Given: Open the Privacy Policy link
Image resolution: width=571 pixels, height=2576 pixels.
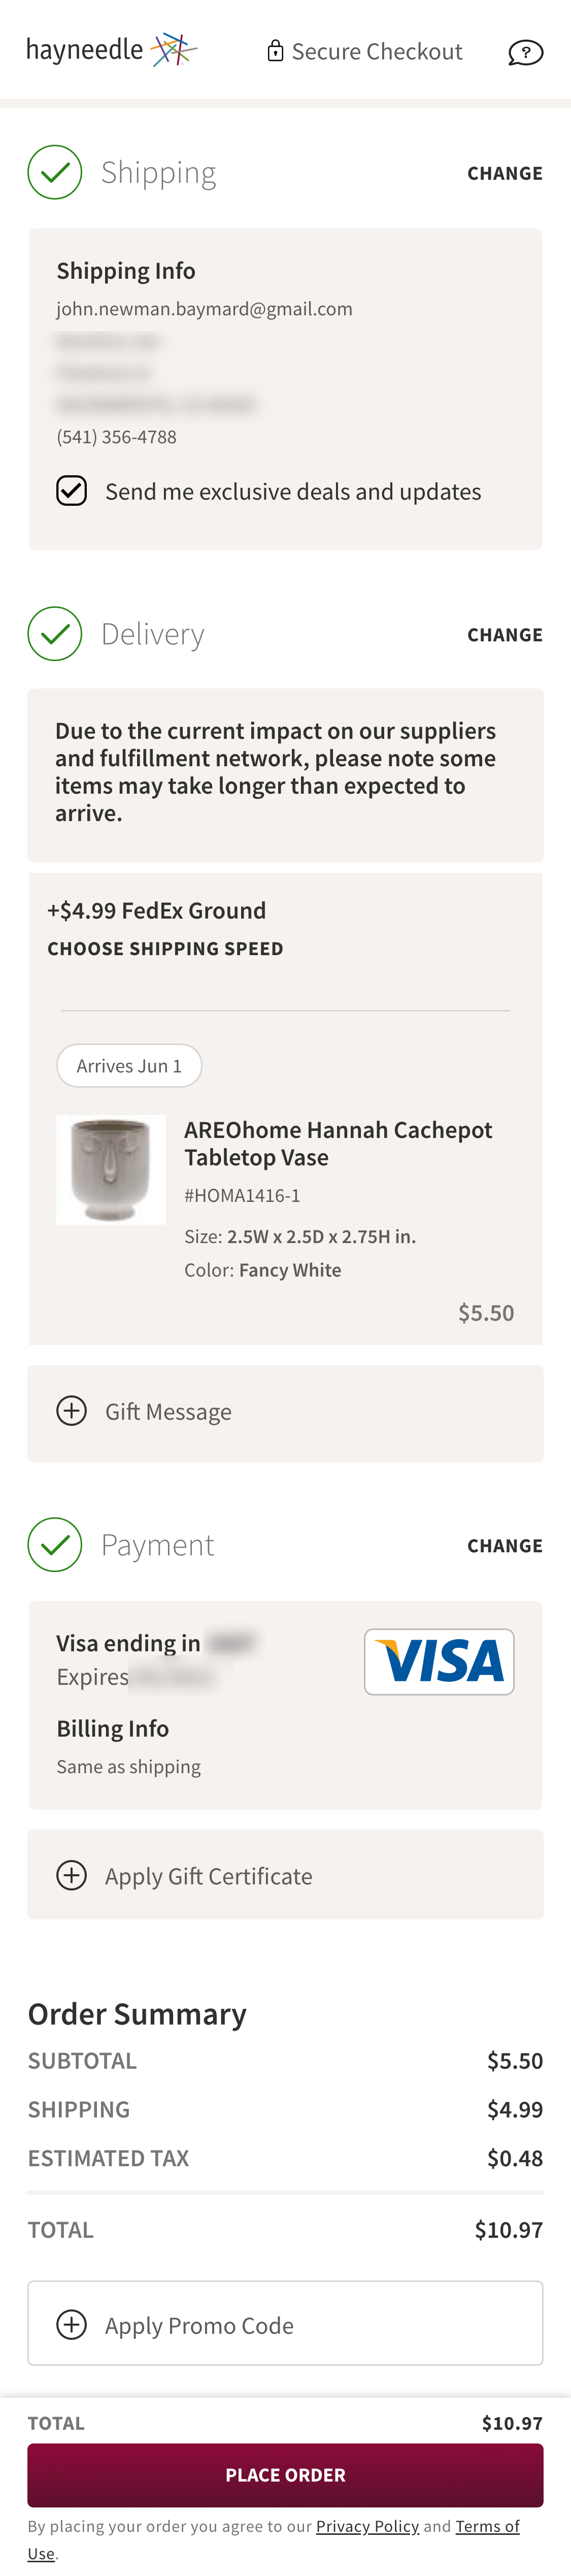Looking at the screenshot, I should (367, 2525).
